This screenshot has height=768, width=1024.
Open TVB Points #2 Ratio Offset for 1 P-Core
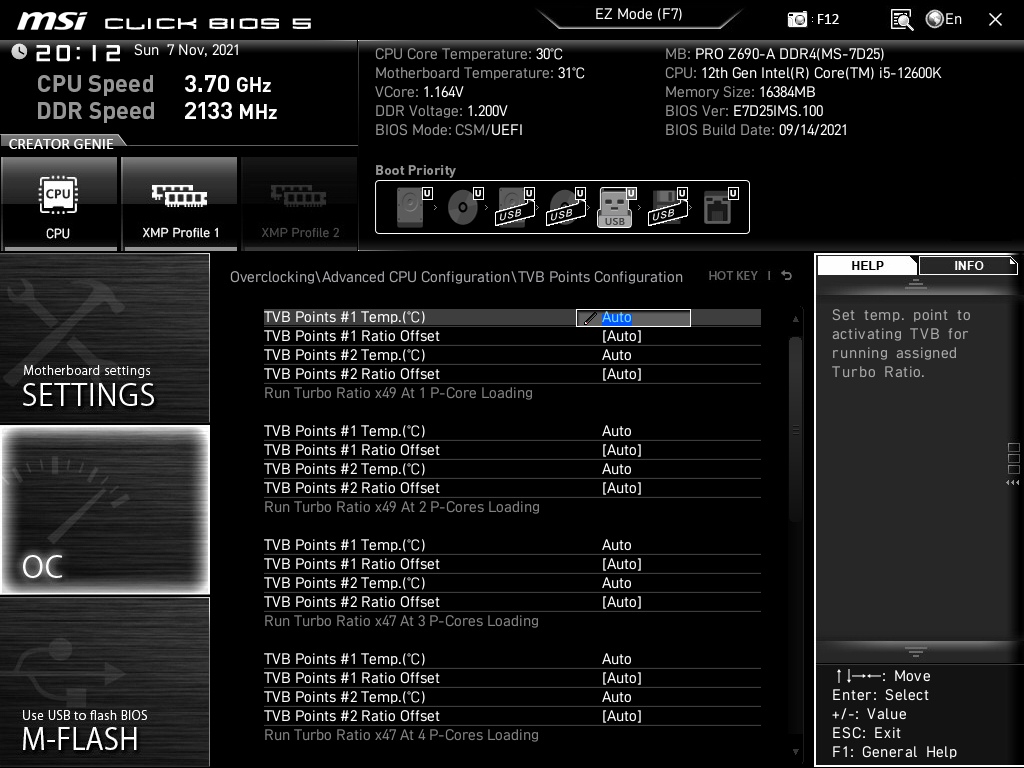coord(512,374)
